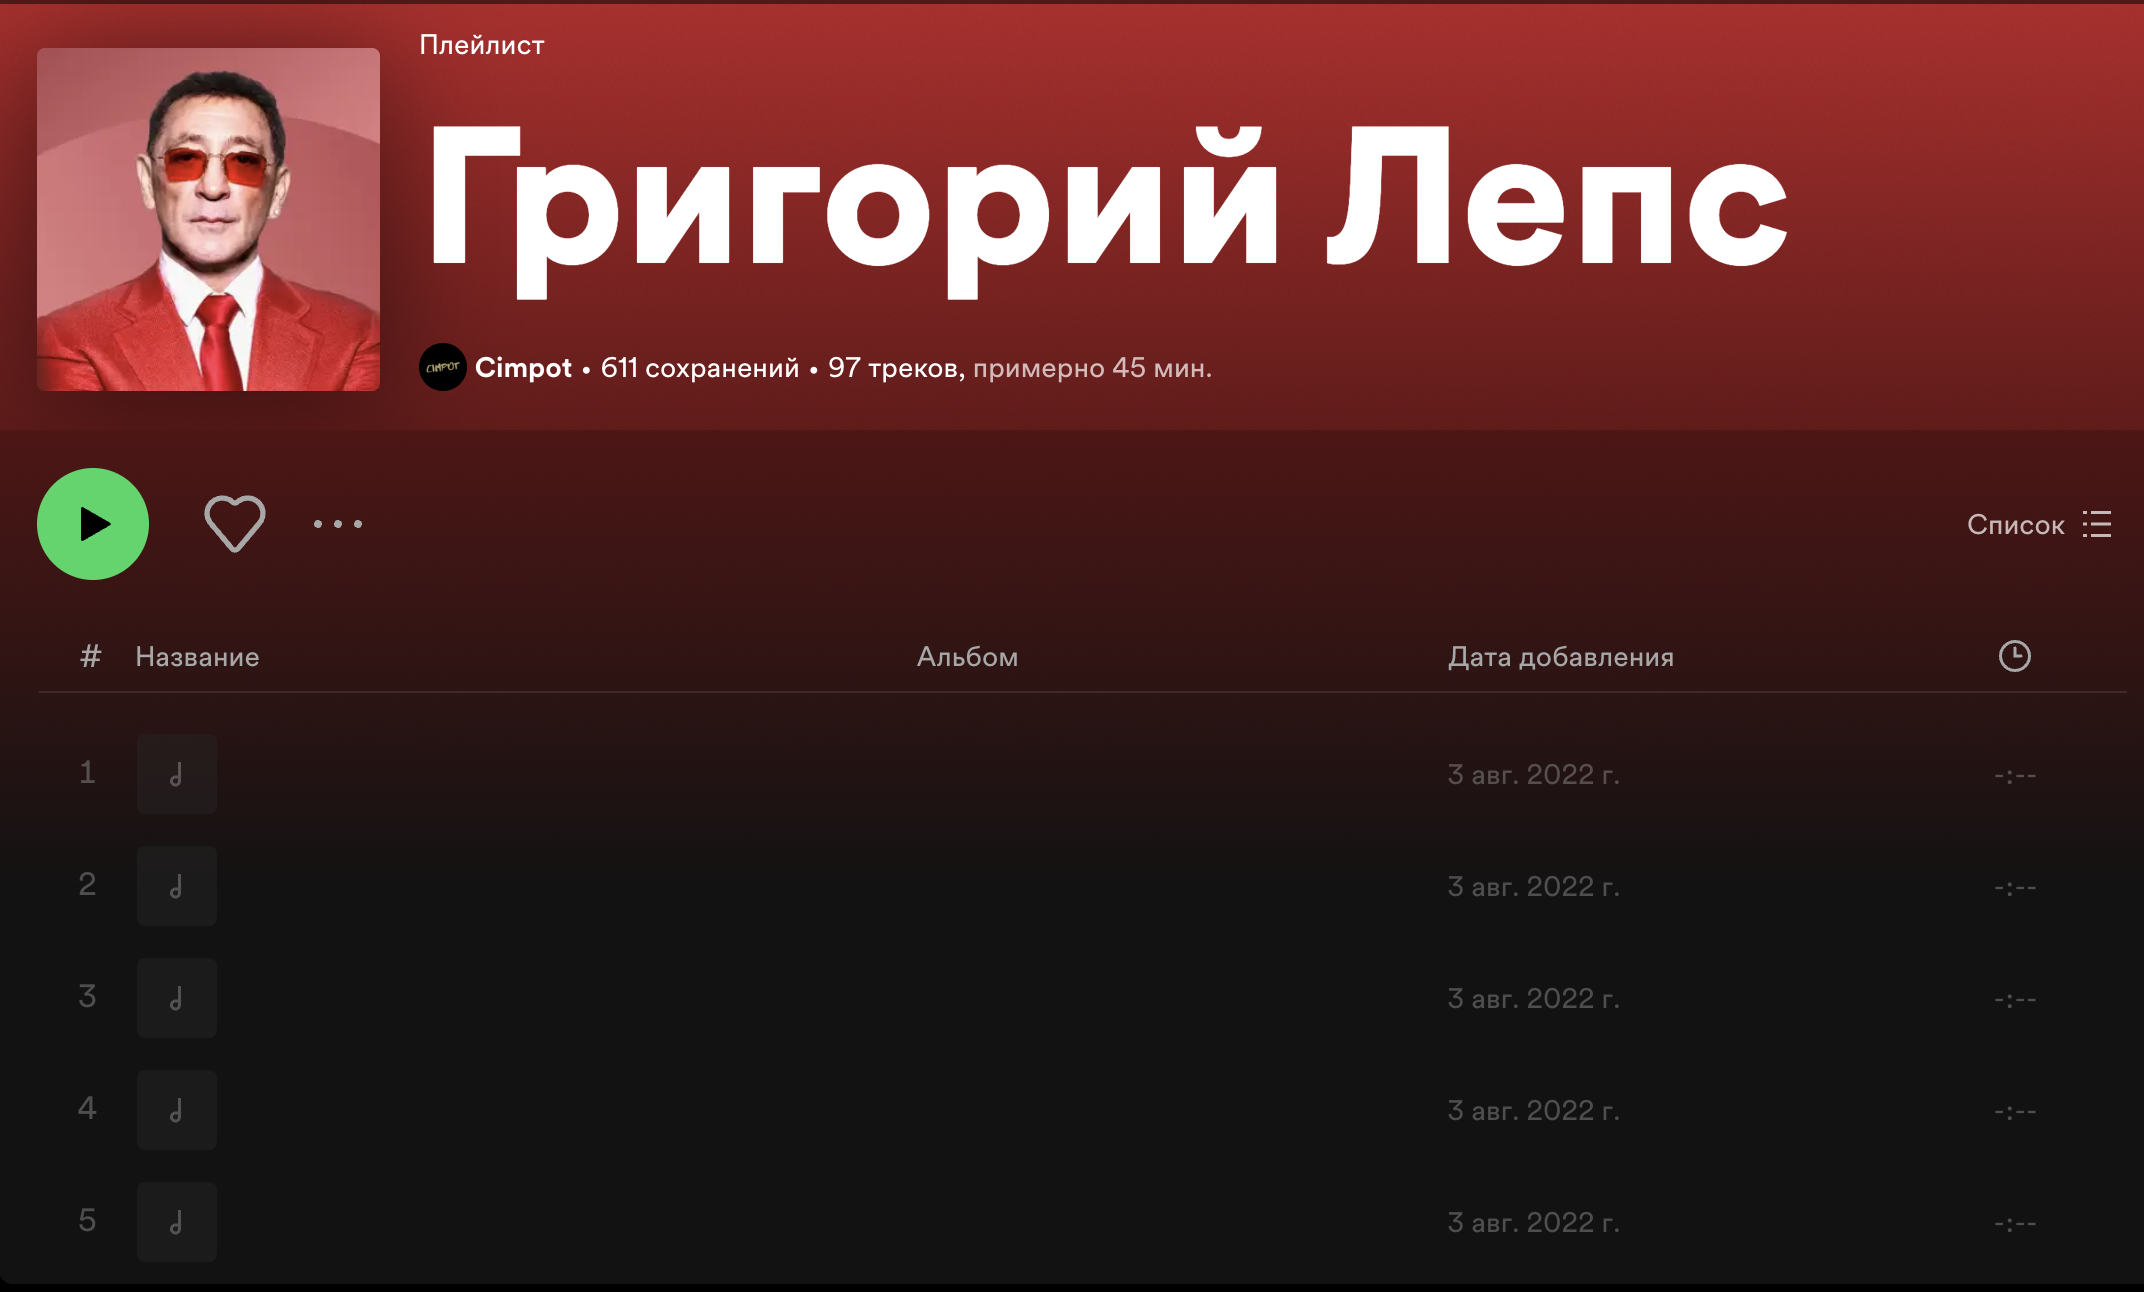Viewport: 2144px width, 1292px height.
Task: Click the date 3 авг. 2022 on track 2
Action: point(1534,886)
